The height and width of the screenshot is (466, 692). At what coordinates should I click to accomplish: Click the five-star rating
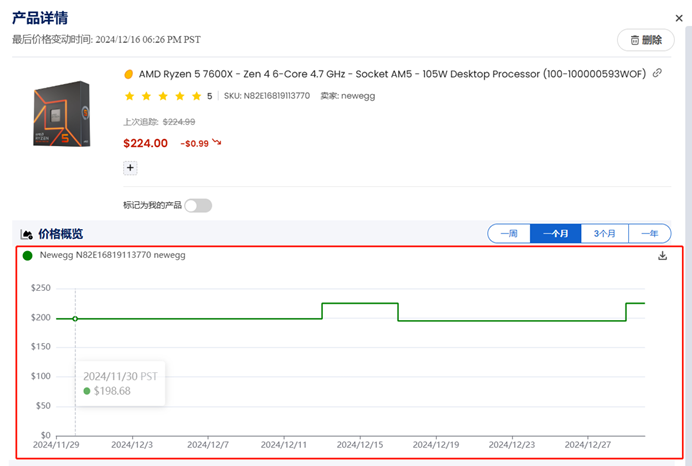(x=163, y=96)
